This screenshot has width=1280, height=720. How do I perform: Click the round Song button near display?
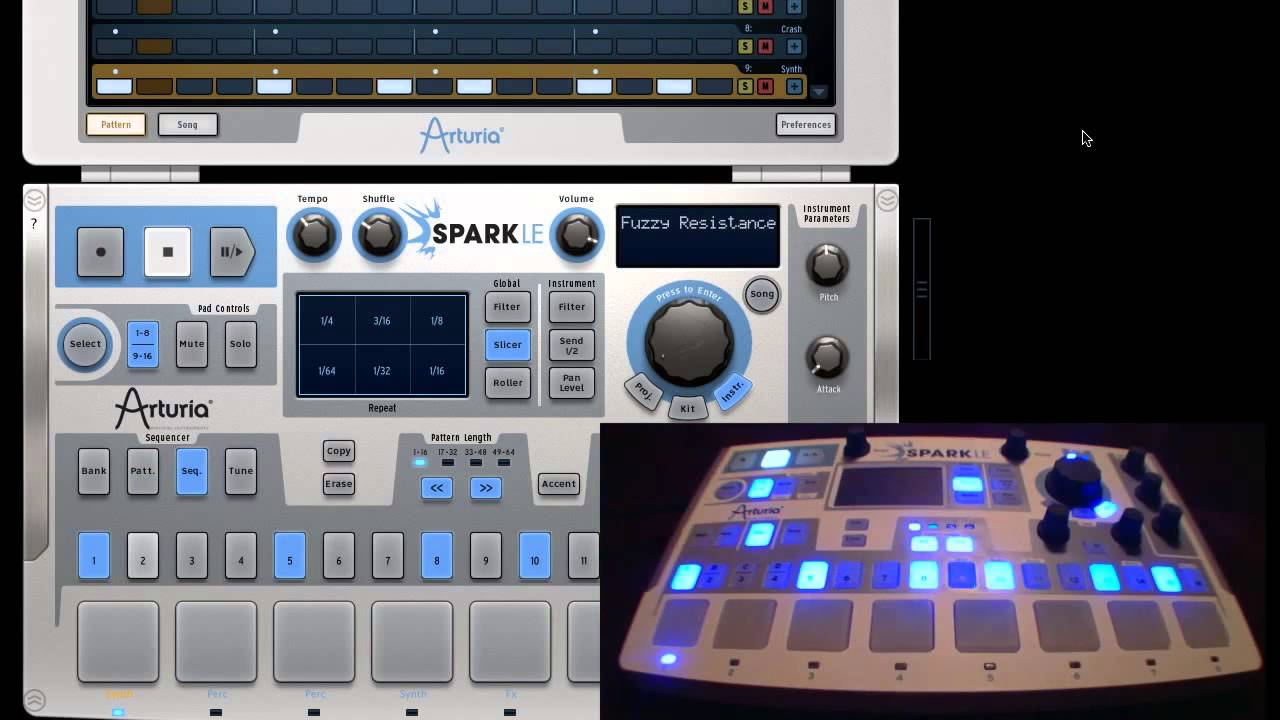point(762,294)
